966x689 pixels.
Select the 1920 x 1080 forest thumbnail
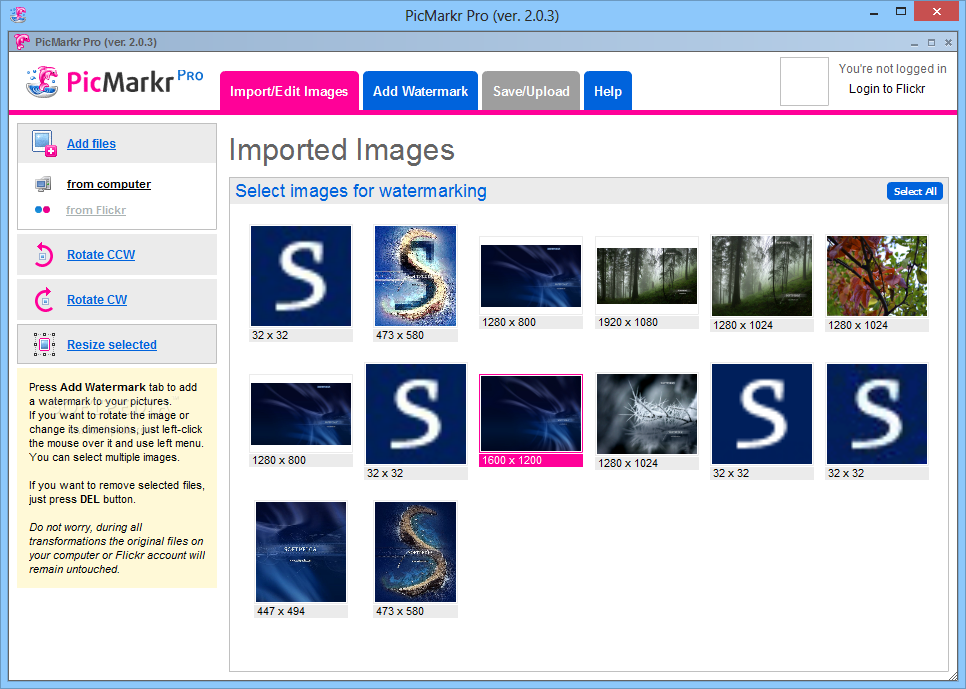647,275
